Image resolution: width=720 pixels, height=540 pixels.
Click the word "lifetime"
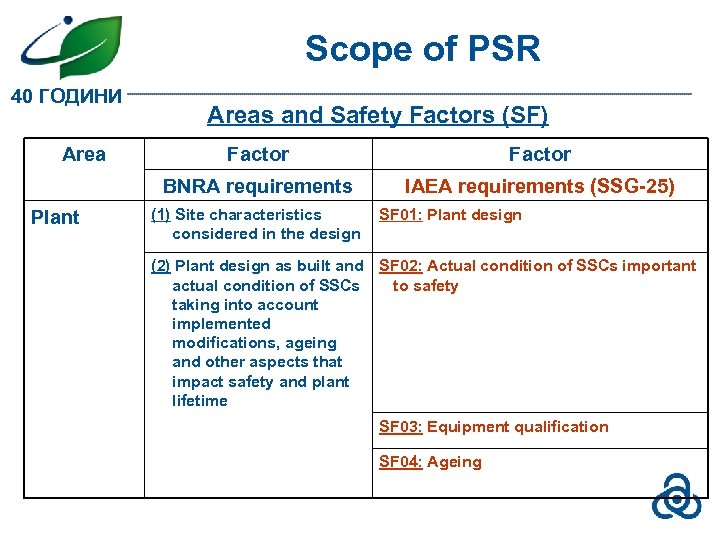point(200,401)
